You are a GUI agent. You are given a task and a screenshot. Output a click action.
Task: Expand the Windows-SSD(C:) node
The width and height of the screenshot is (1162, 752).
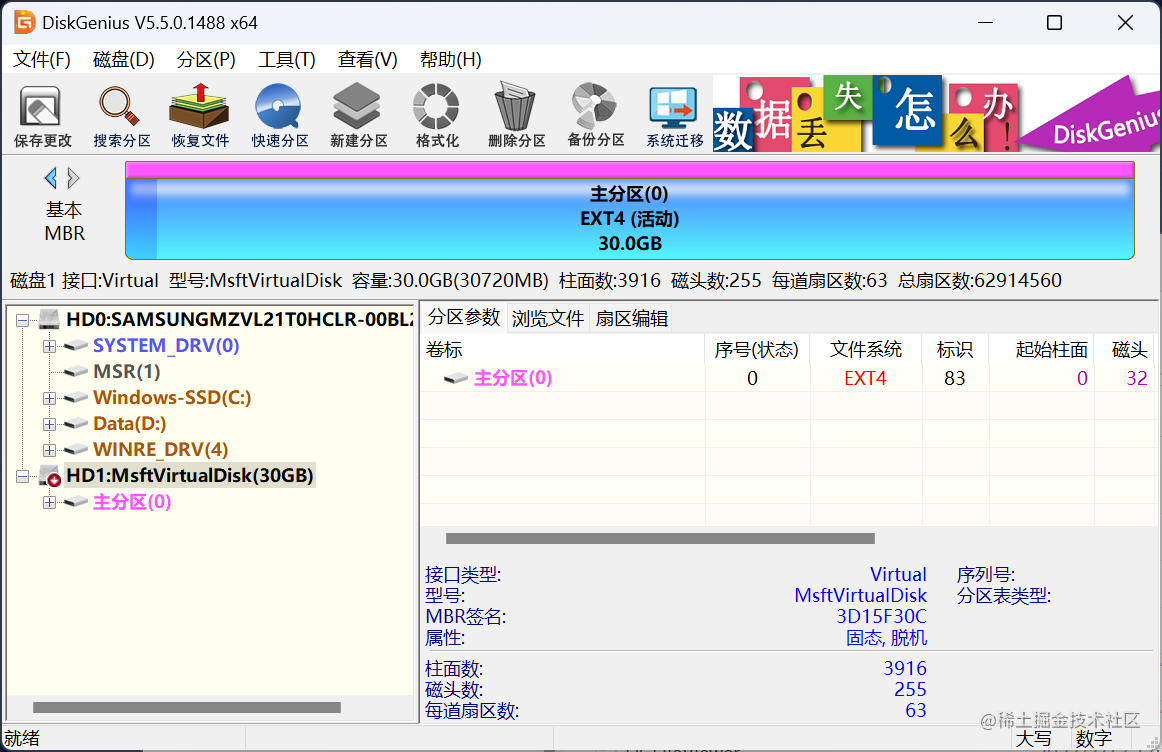(49, 397)
